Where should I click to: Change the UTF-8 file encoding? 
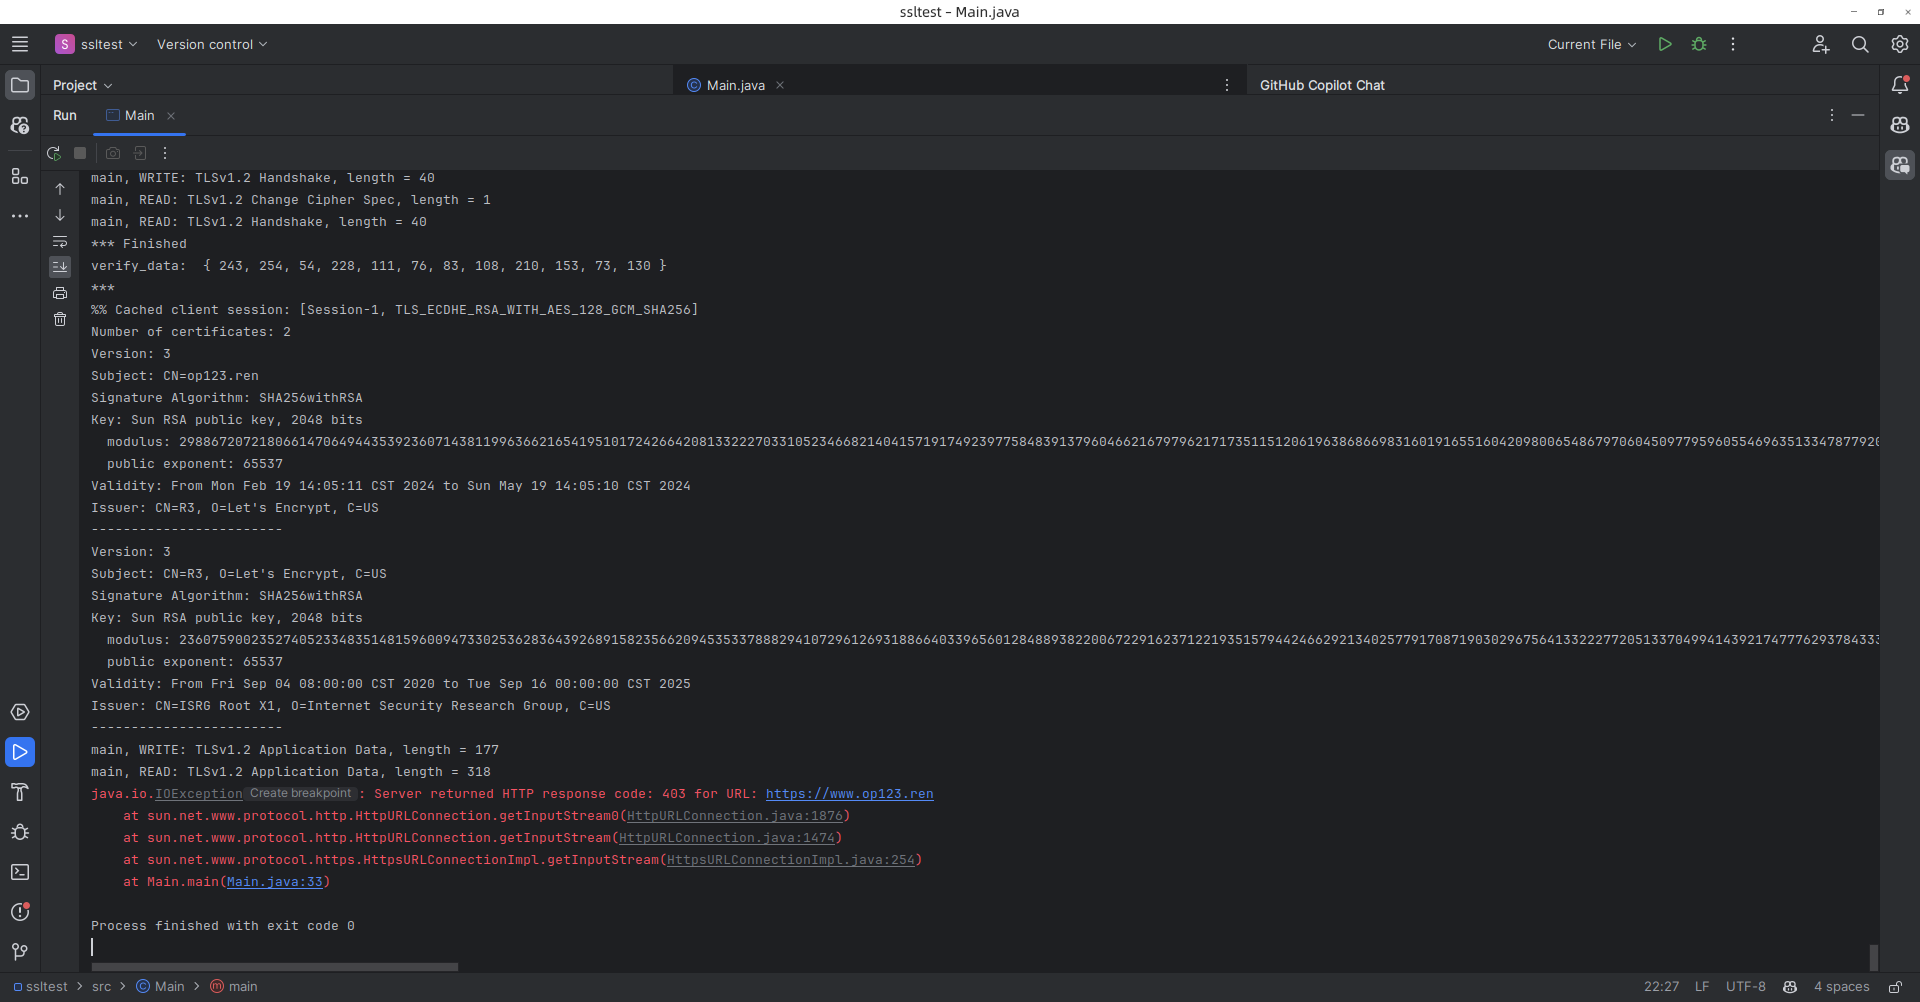tap(1746, 986)
